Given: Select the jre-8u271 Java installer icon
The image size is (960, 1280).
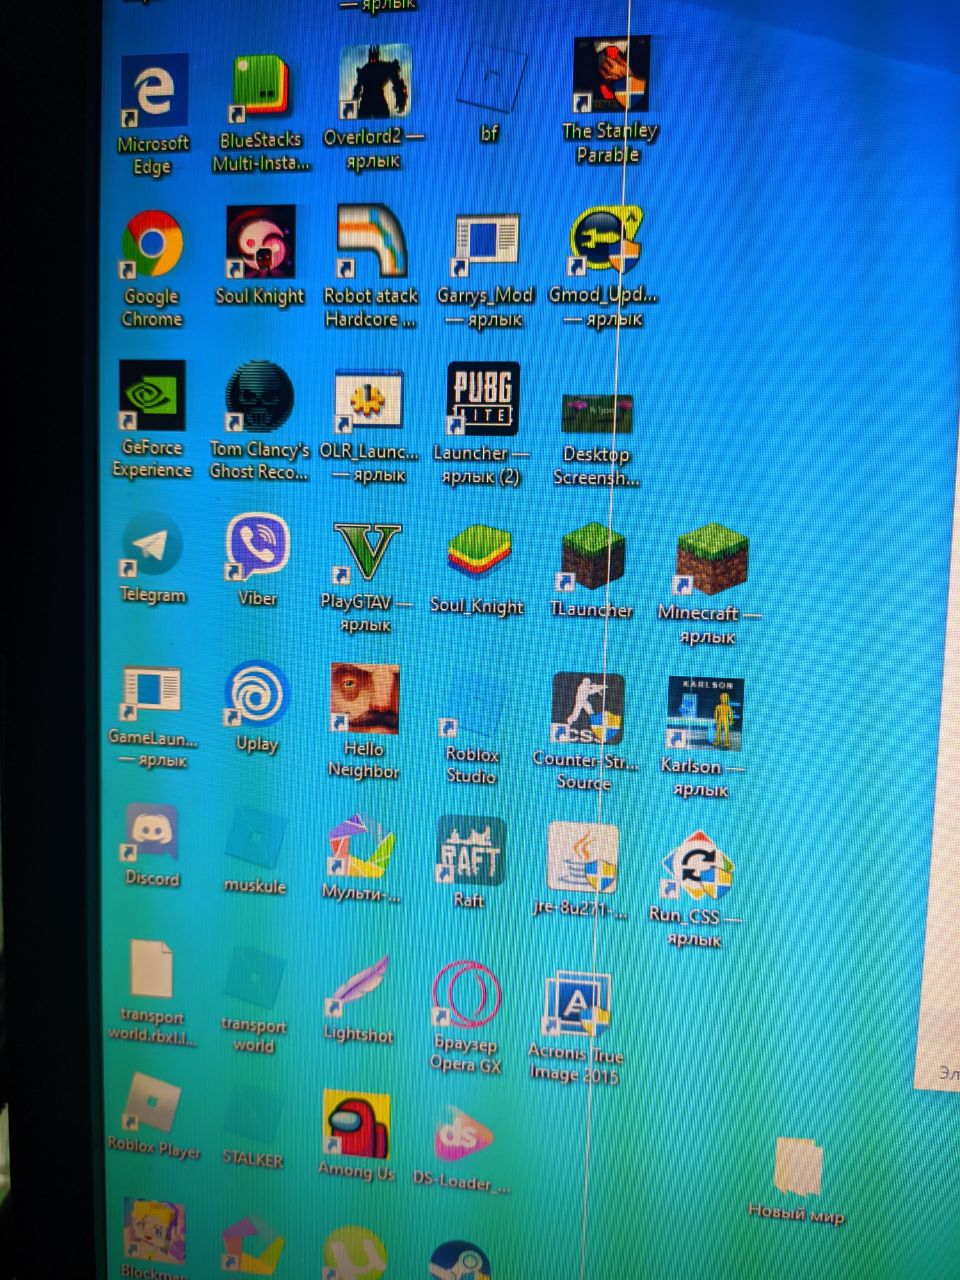Looking at the screenshot, I should pos(583,859).
